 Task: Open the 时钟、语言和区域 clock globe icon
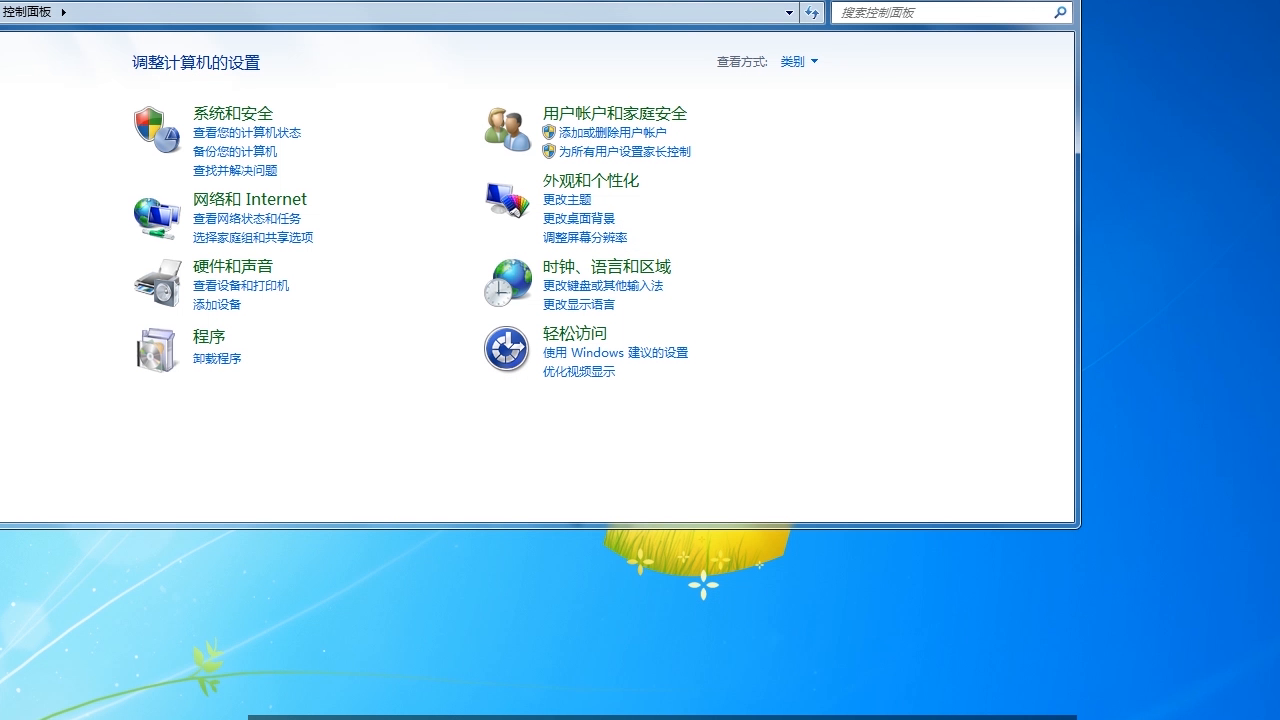(507, 282)
